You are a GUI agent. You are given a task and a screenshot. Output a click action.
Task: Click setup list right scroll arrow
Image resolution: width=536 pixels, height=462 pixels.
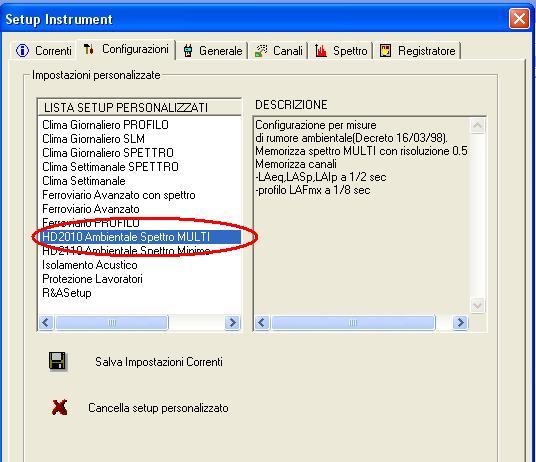[232, 322]
